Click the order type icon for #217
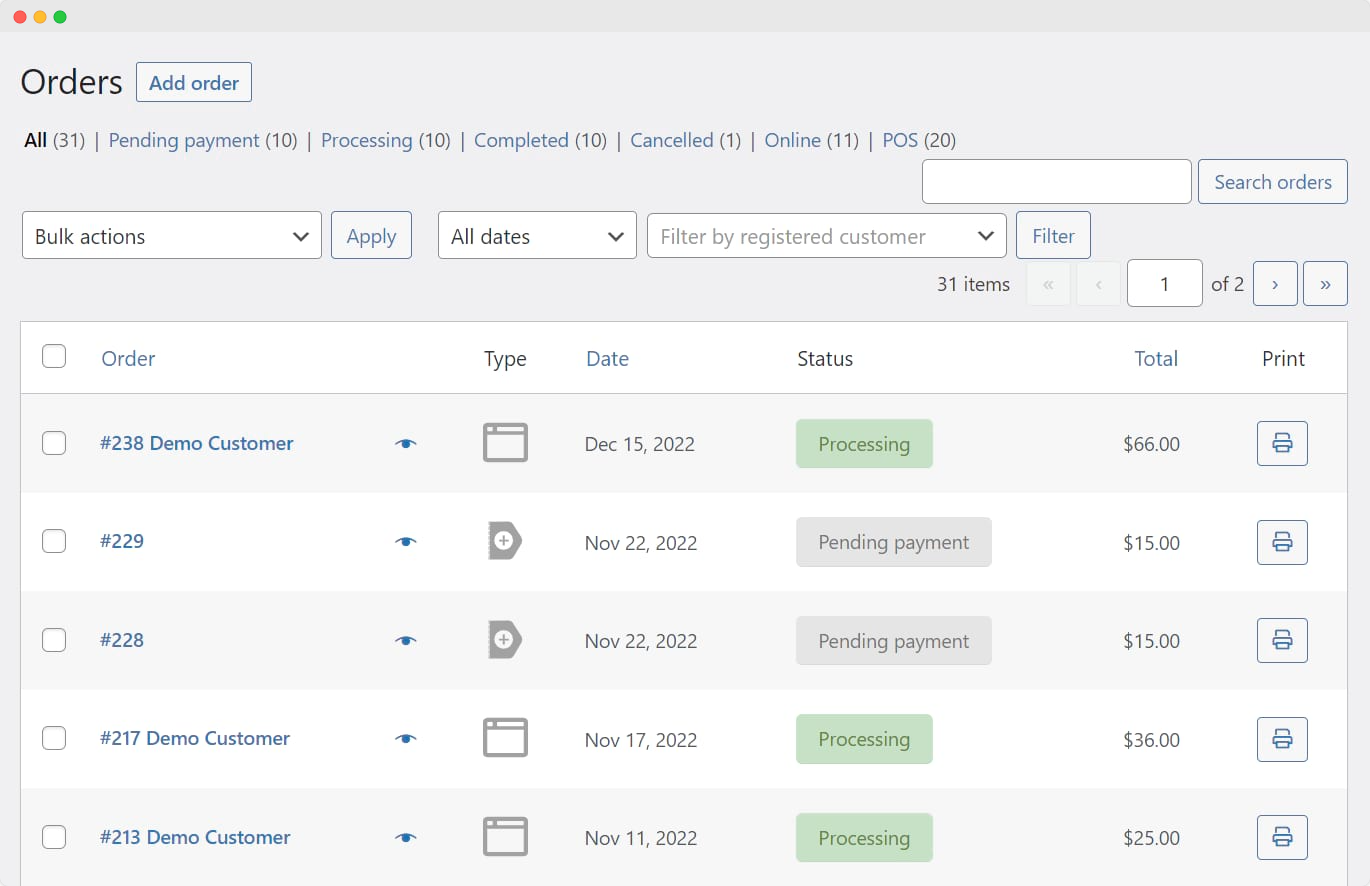Viewport: 1370px width, 886px height. tap(505, 738)
